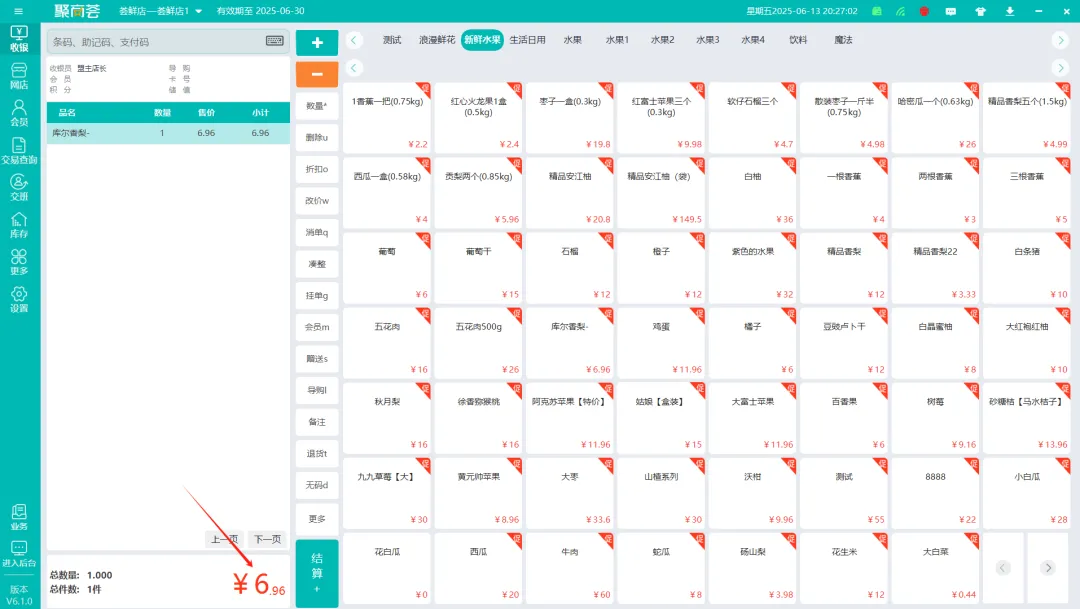Viewport: 1080px width, 609px height.
Task: Click the skin theme shirt icon
Action: [979, 11]
